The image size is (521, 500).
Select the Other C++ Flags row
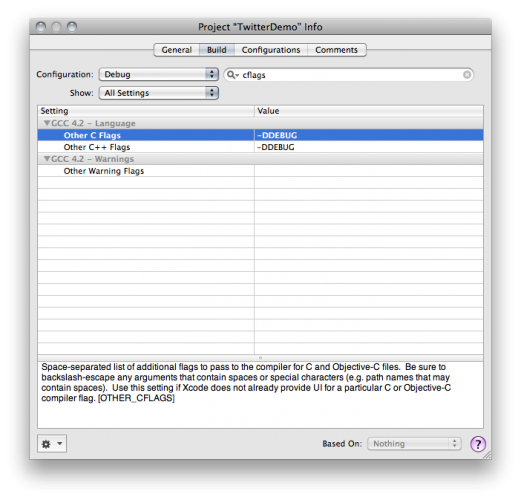260,147
